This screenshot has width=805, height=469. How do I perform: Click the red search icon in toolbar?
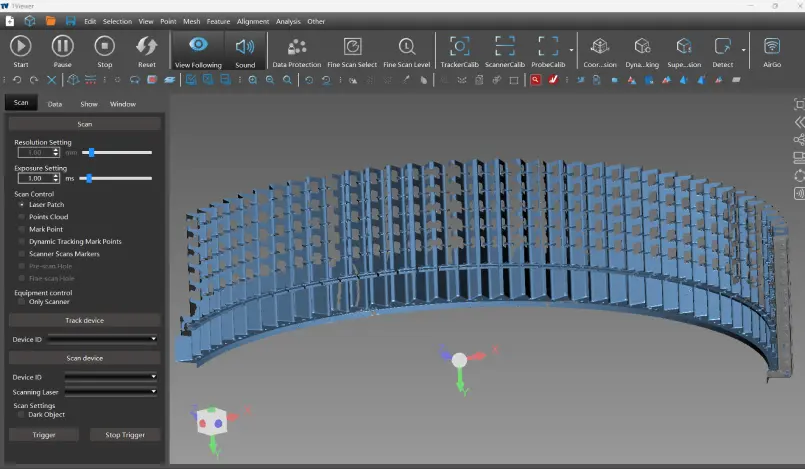(x=535, y=80)
